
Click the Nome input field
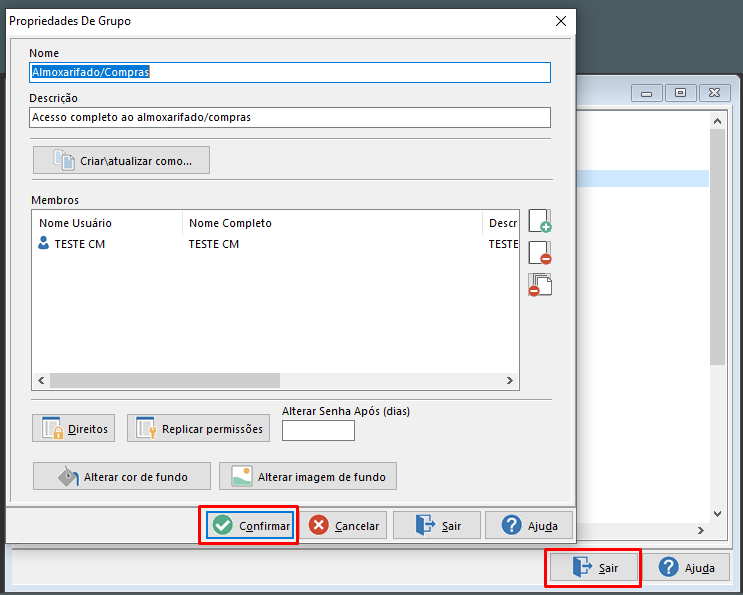(x=290, y=72)
